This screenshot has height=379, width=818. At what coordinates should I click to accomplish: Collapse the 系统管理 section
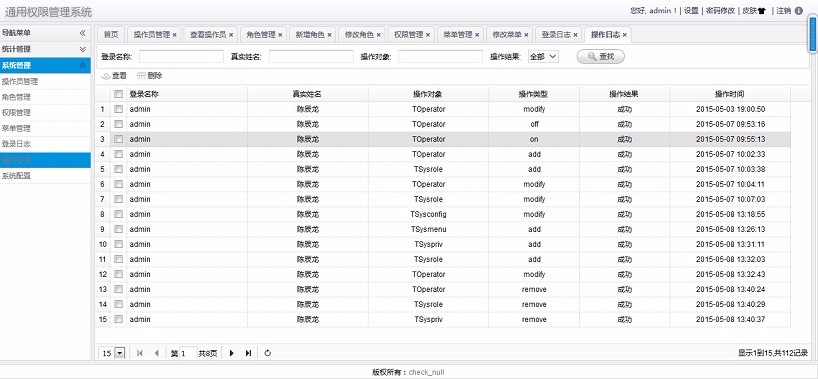(82, 66)
